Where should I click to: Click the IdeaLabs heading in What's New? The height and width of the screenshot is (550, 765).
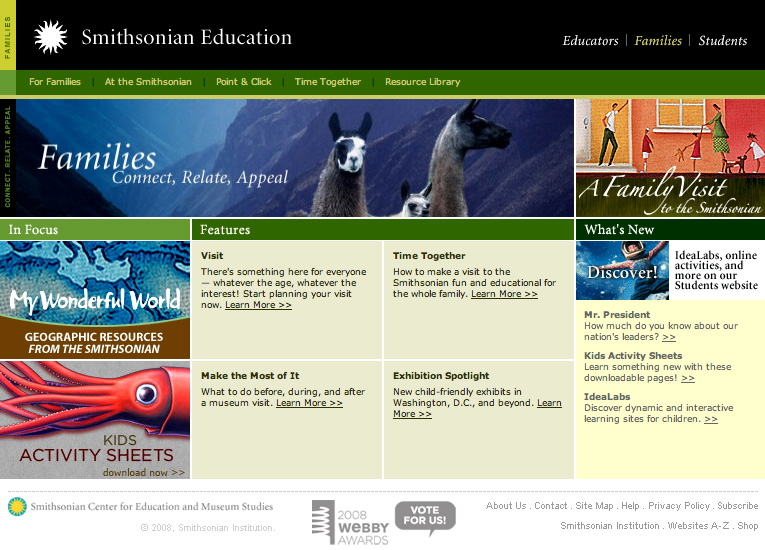tap(607, 397)
